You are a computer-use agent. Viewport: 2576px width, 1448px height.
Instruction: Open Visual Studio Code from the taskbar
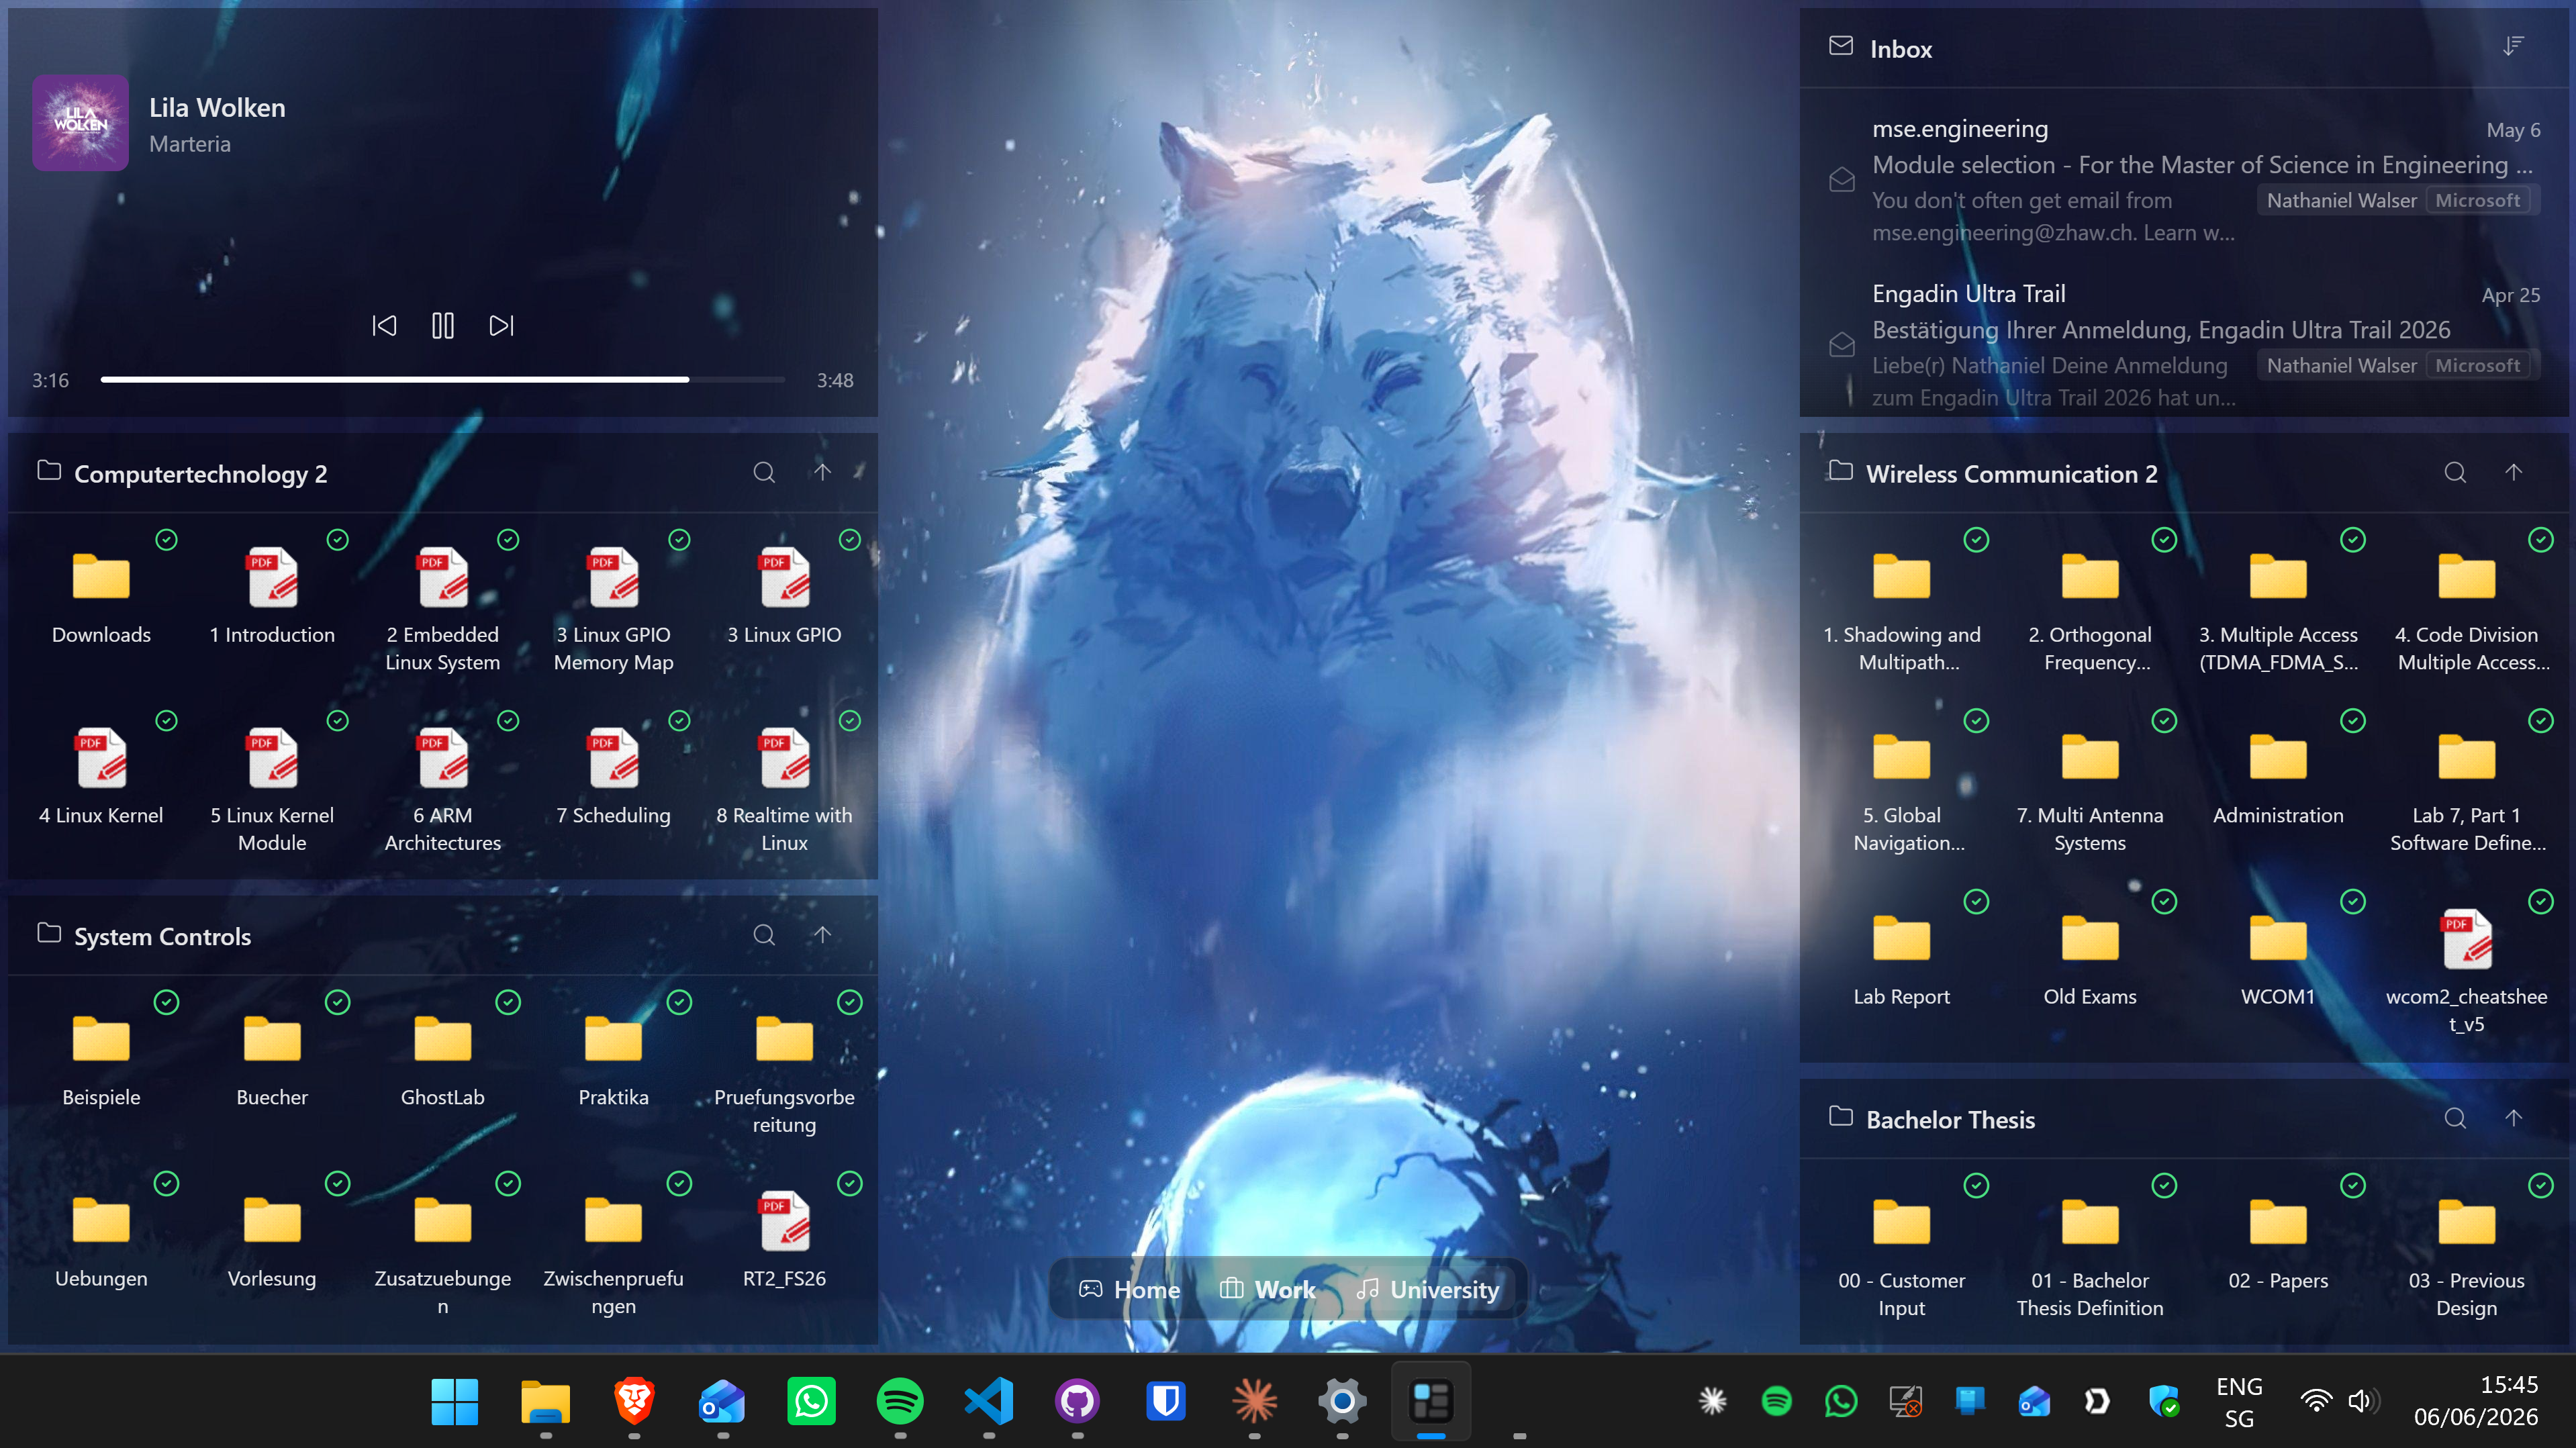(x=989, y=1401)
